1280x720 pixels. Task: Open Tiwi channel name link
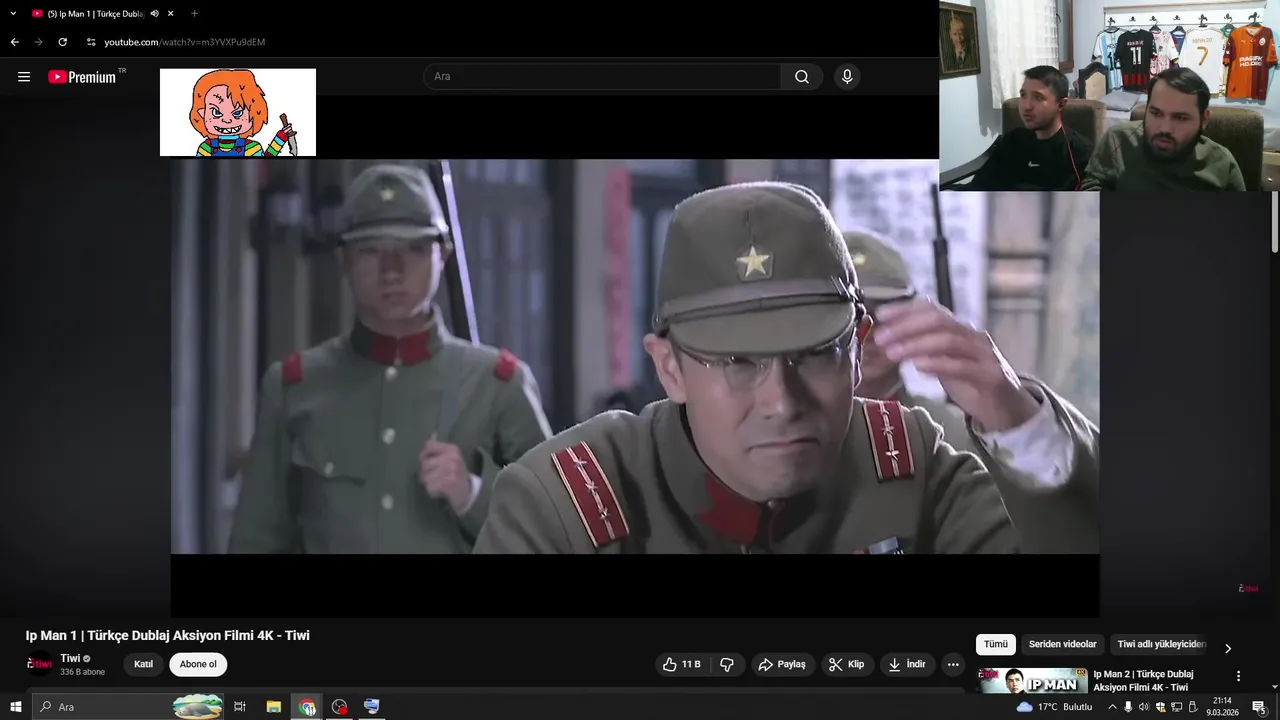point(70,658)
